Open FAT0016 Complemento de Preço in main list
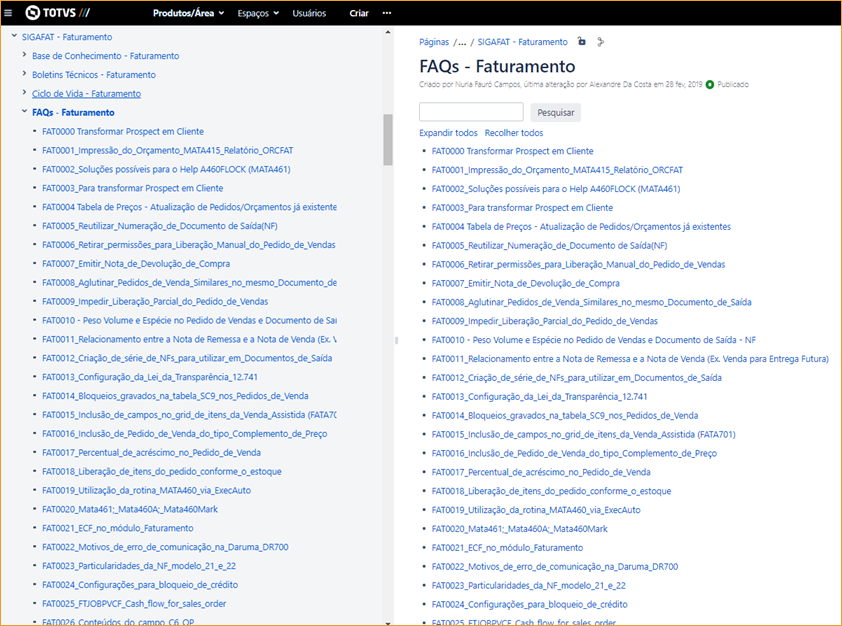This screenshot has width=842, height=626. (575, 454)
